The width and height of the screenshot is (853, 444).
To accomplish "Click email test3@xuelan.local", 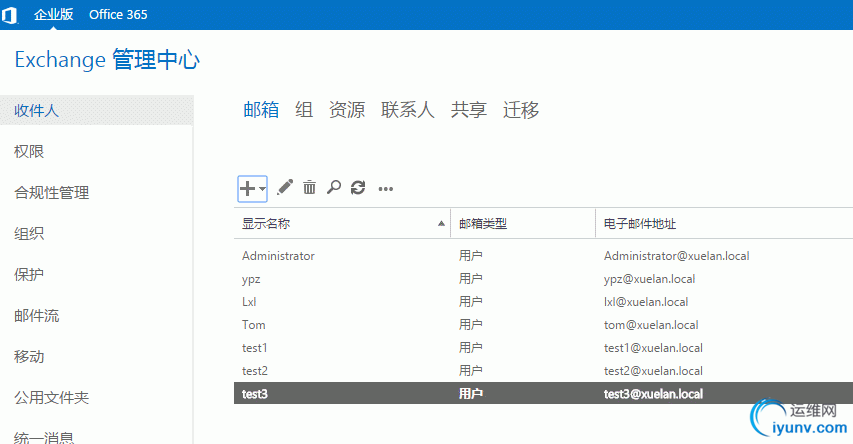I will (x=653, y=394).
